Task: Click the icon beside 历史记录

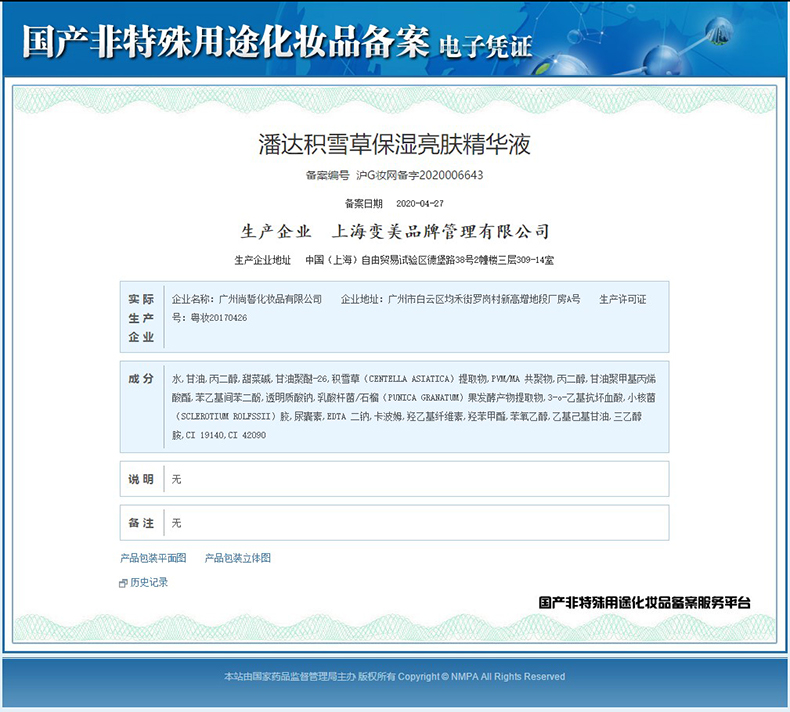Action: [123, 582]
